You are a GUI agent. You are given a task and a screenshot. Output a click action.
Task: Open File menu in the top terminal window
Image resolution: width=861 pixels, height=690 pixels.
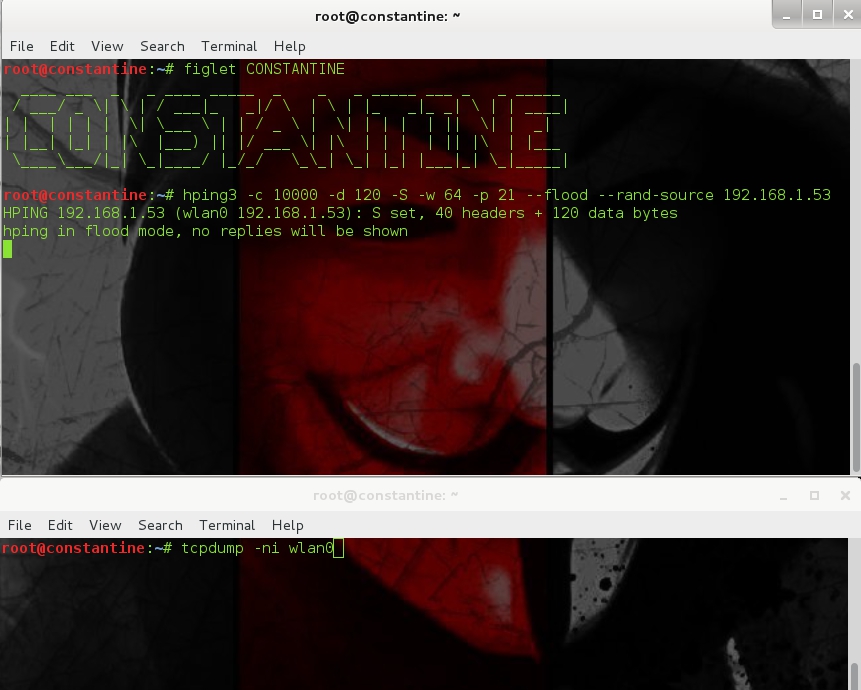tap(21, 46)
